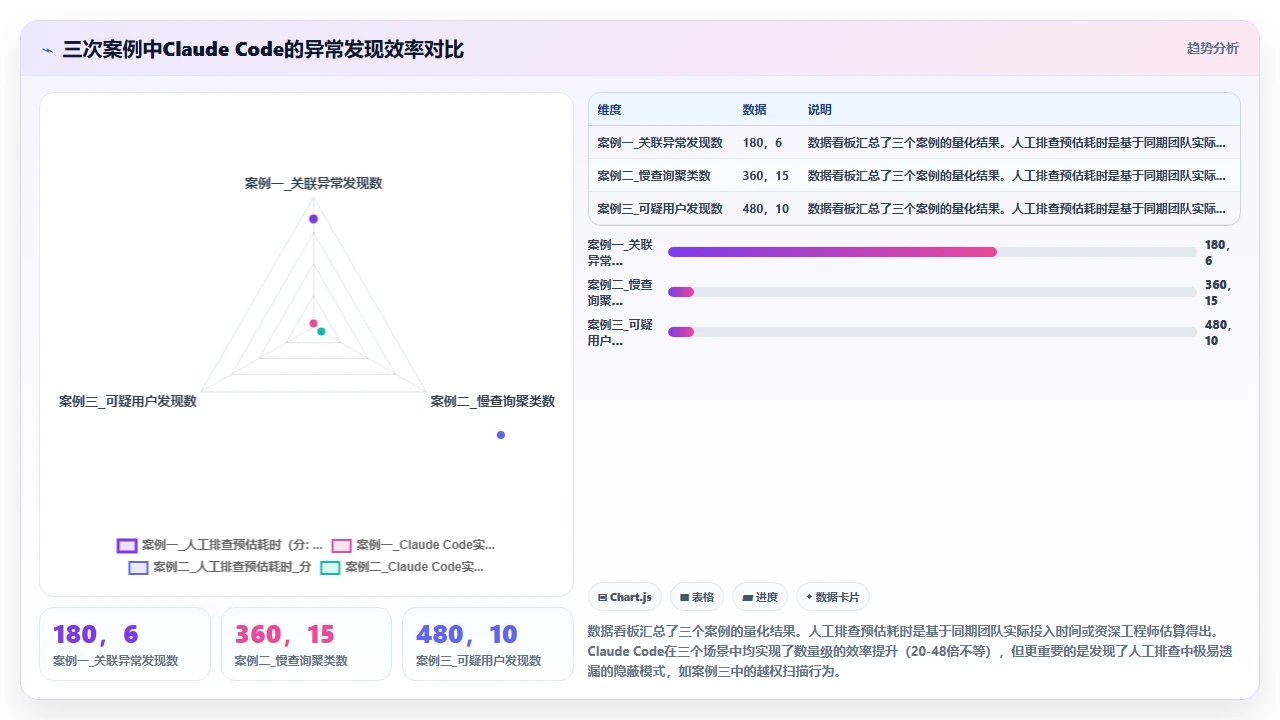Click the 180, 6 value beside first progress bar
The height and width of the screenshot is (720, 1280).
pos(1218,252)
